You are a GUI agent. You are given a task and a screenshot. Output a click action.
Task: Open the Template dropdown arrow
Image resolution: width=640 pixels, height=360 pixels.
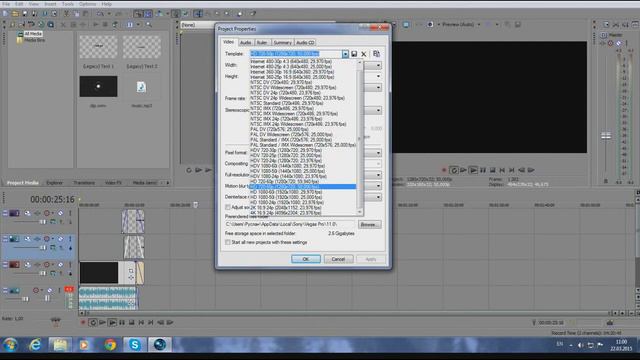345,54
